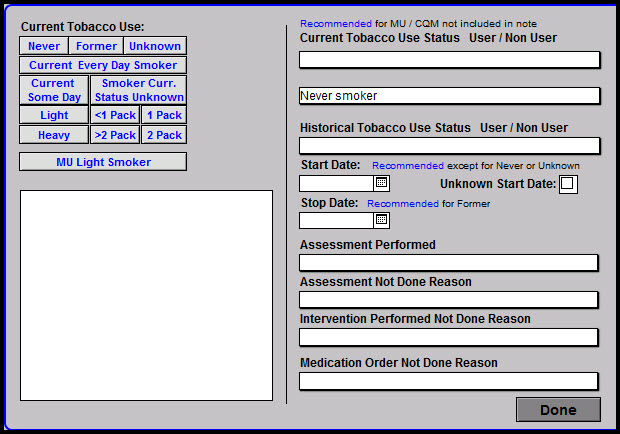Click the MU Light Smoker button
Image resolution: width=620 pixels, height=434 pixels.
(103, 162)
